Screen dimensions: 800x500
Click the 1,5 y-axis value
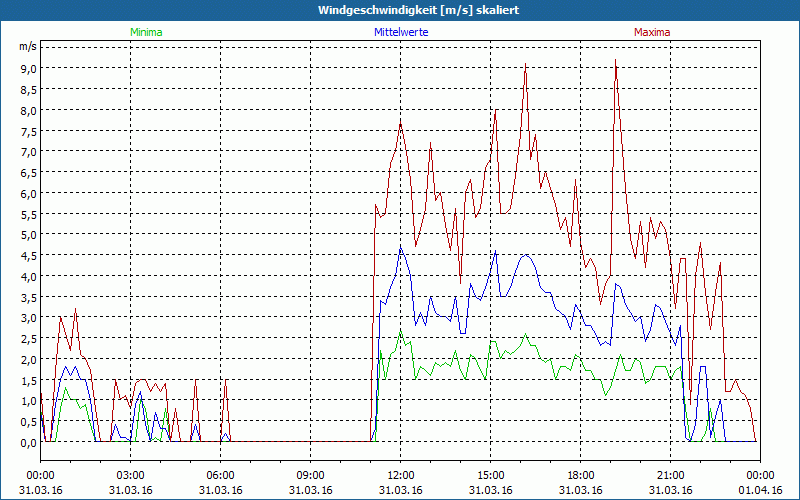[x=29, y=381]
